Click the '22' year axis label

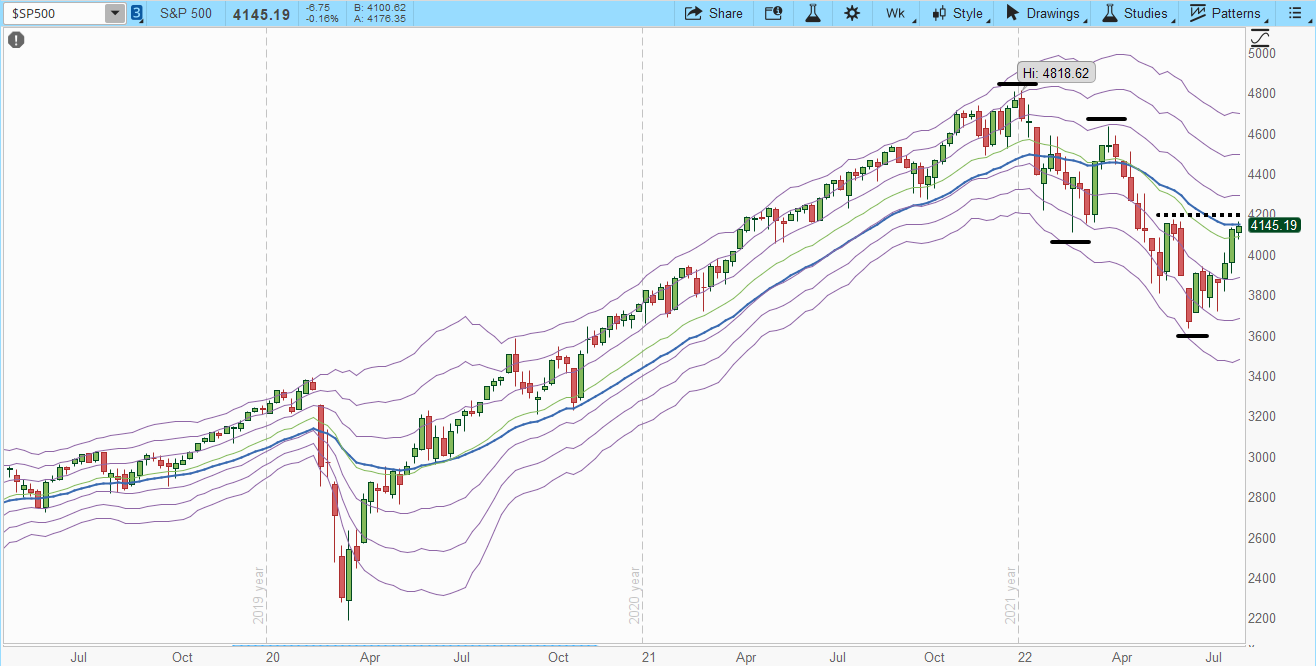tap(1025, 657)
